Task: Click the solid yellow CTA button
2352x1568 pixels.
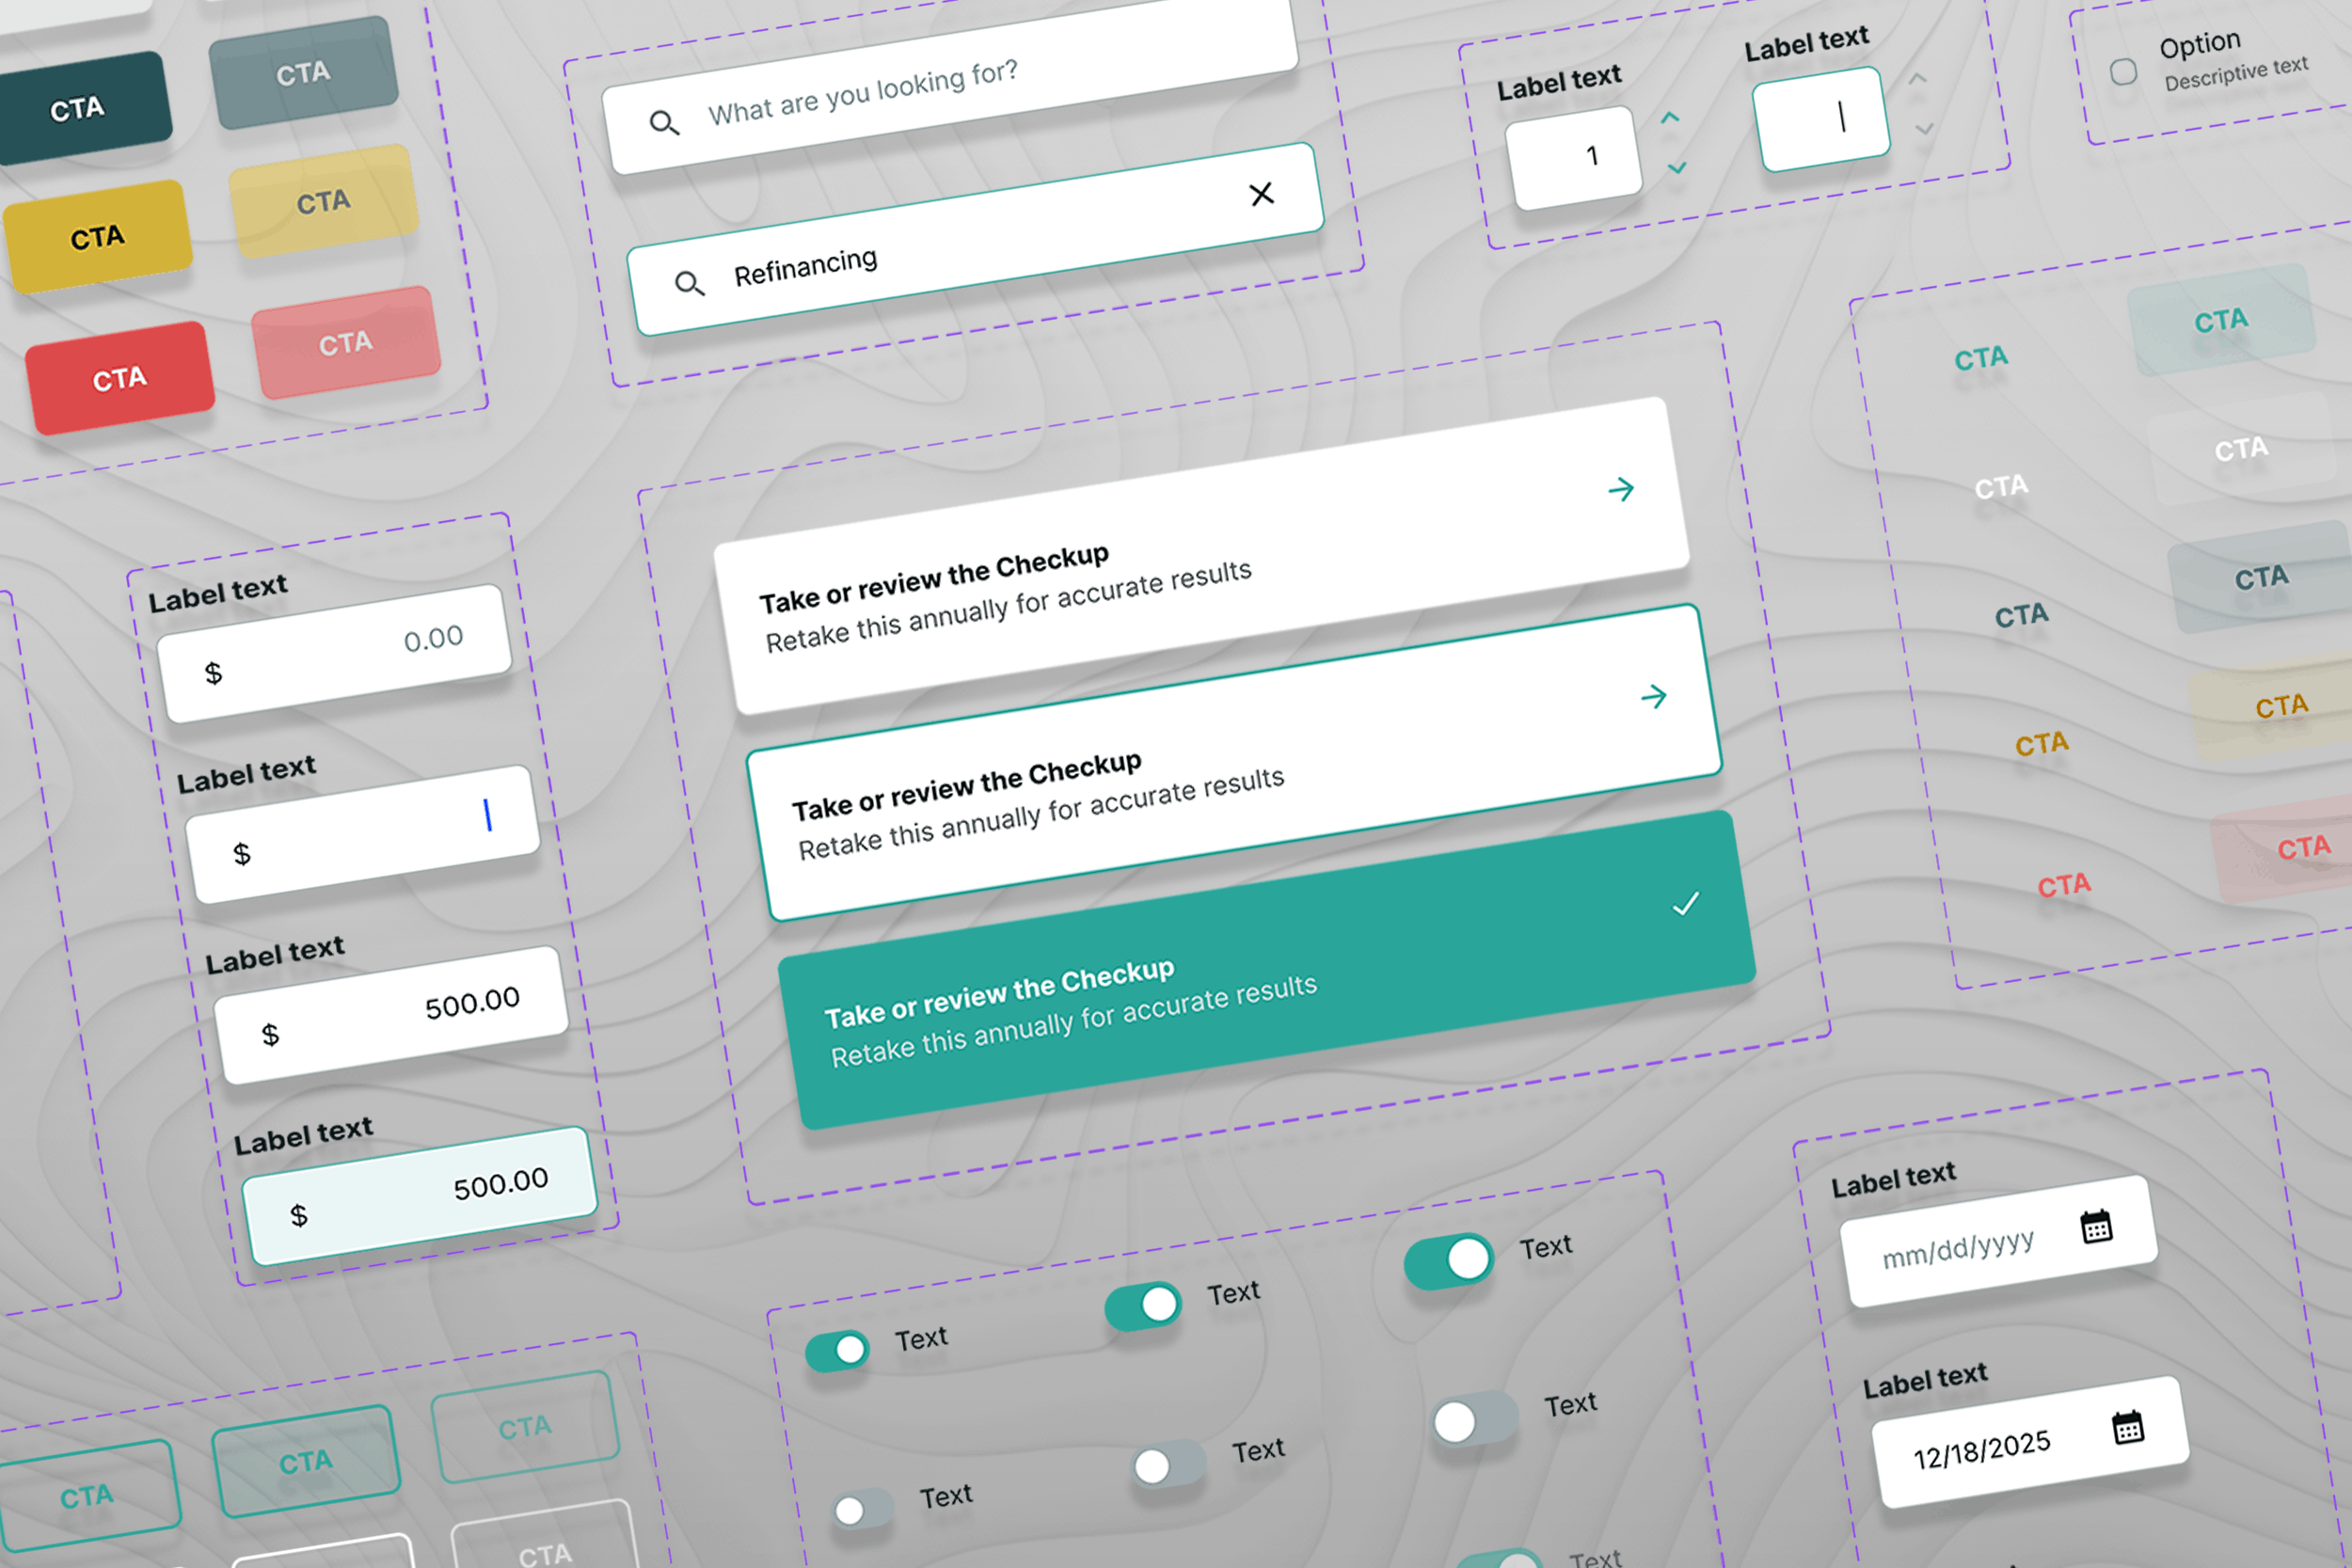Action: click(x=97, y=238)
